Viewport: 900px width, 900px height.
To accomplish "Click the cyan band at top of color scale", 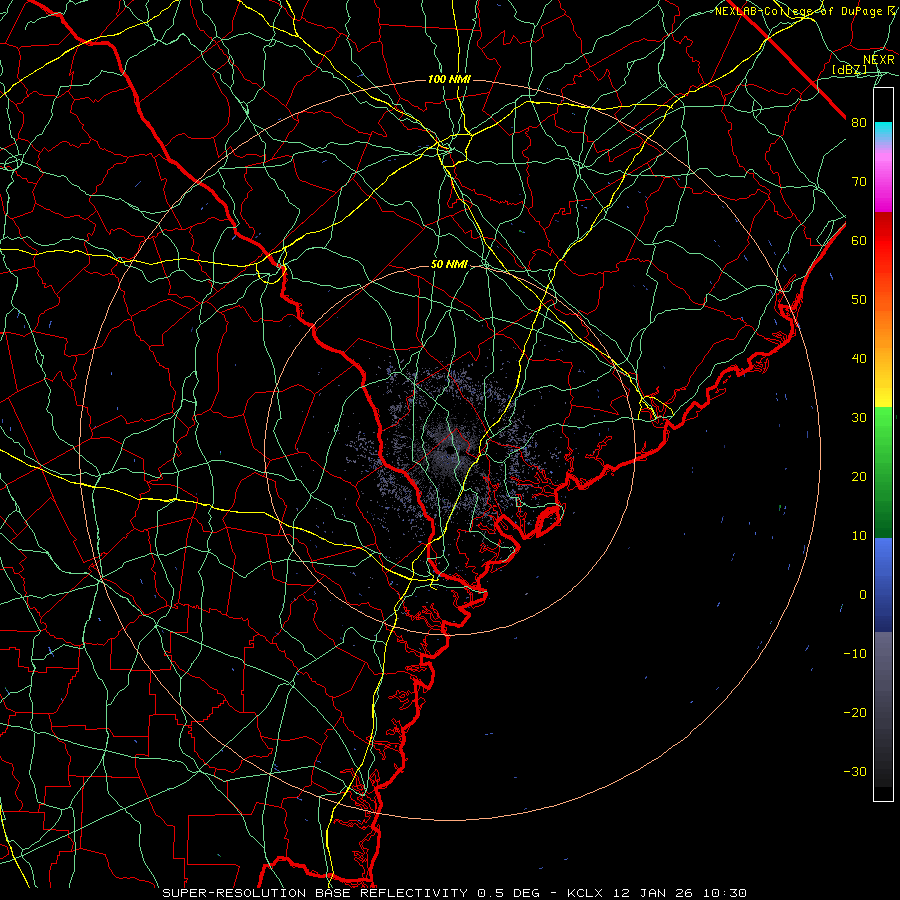I will [883, 132].
